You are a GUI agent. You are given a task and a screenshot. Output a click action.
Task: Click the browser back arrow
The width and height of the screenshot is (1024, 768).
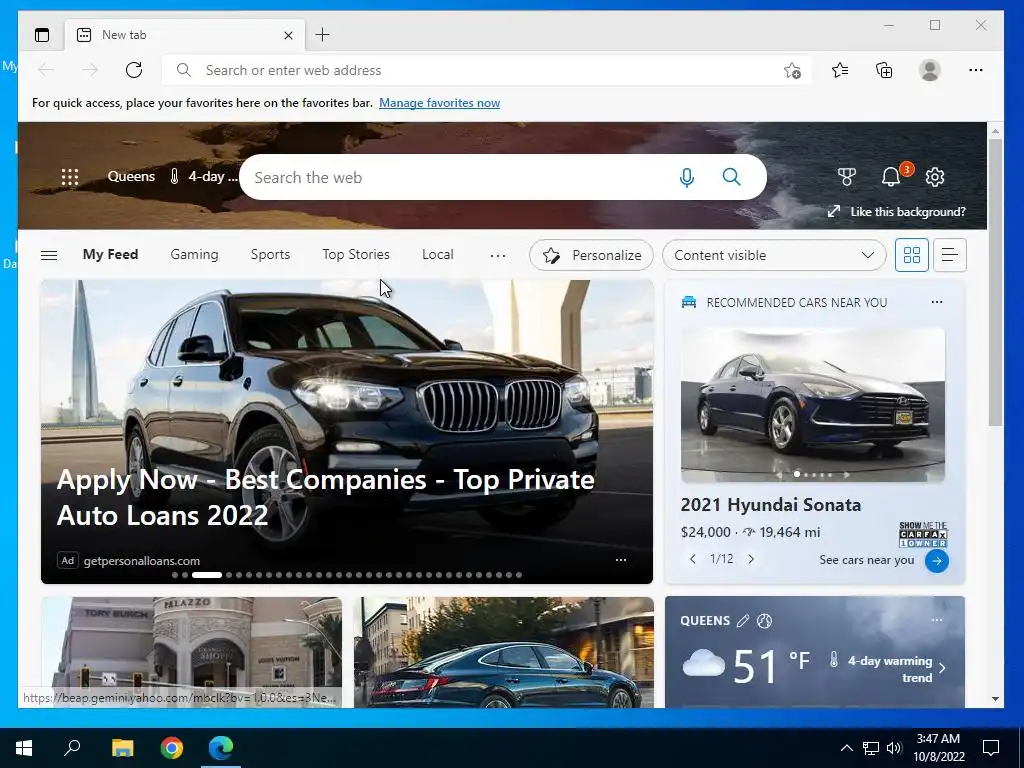[46, 70]
